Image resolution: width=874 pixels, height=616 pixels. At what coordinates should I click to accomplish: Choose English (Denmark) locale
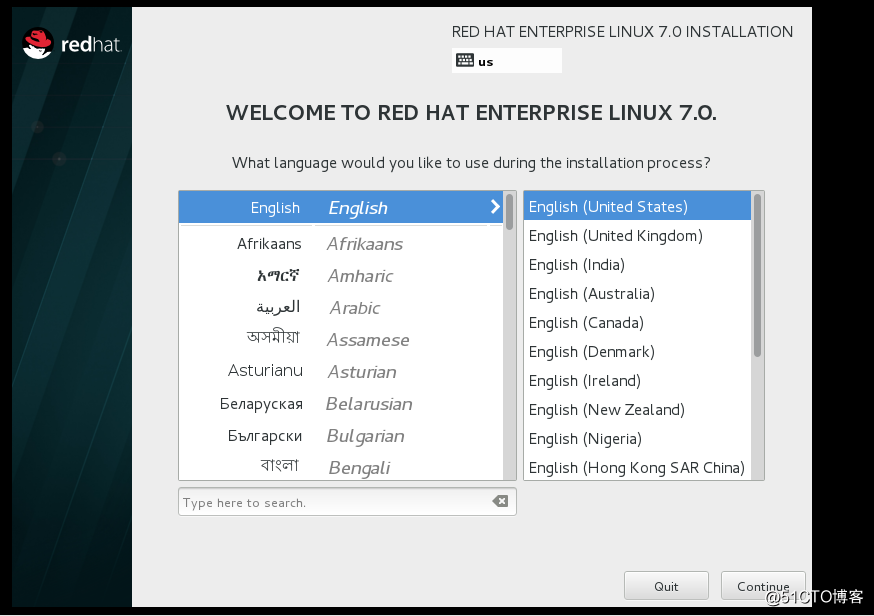(638, 351)
